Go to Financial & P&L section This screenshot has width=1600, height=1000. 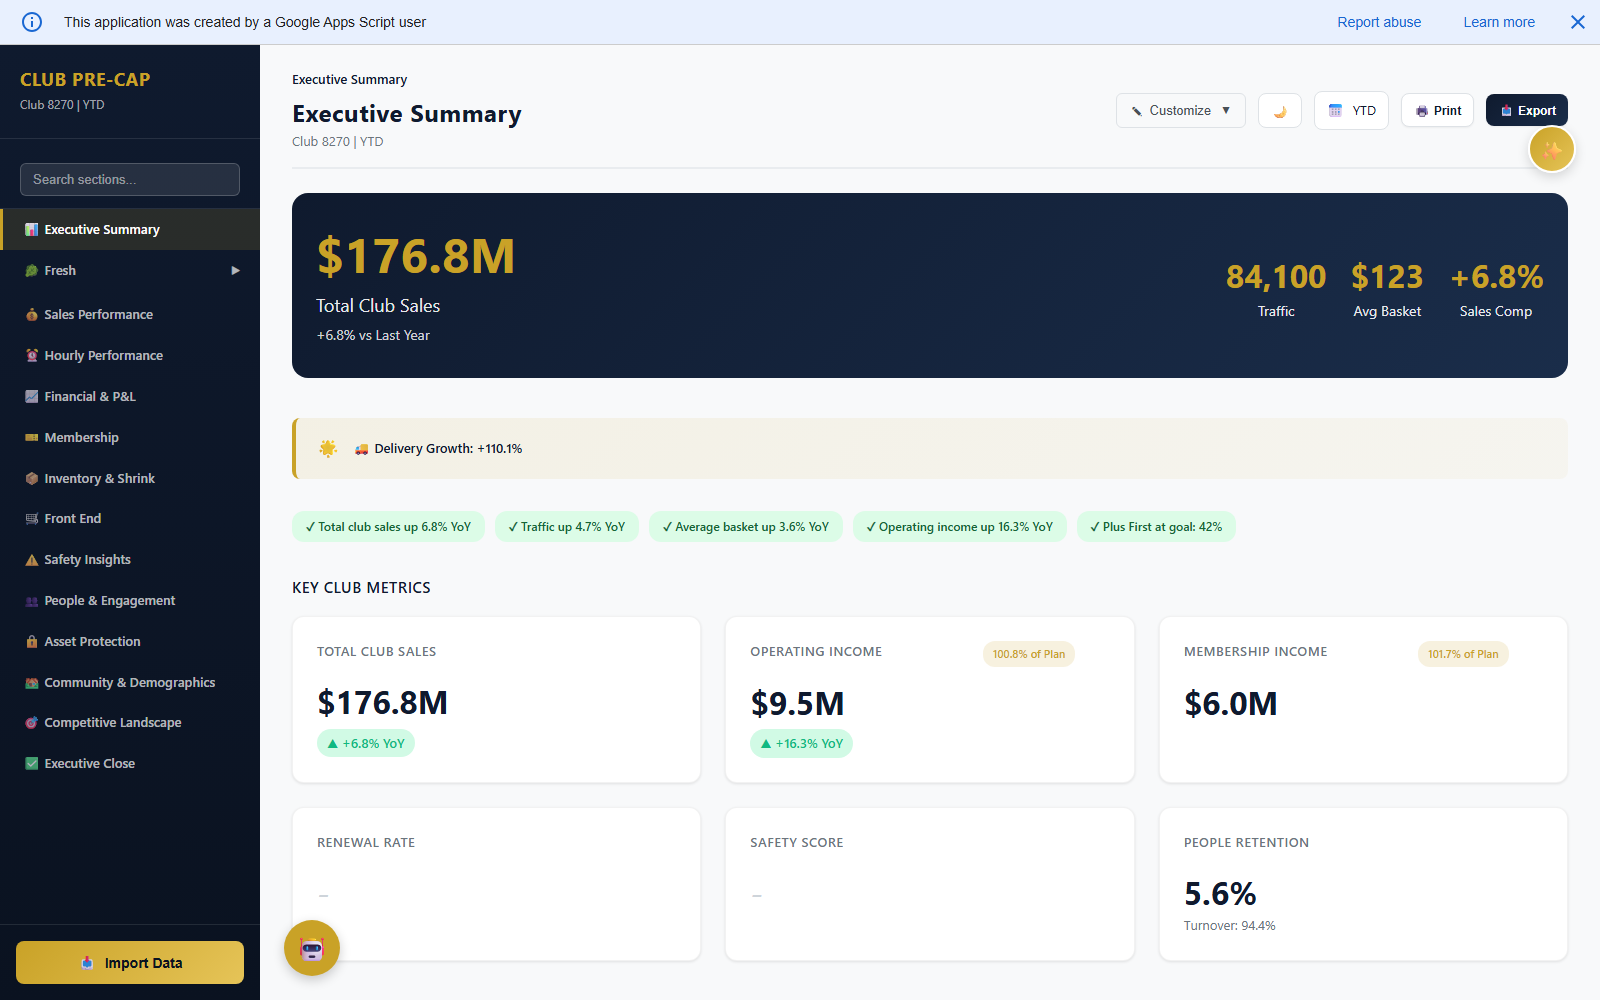[x=90, y=397]
